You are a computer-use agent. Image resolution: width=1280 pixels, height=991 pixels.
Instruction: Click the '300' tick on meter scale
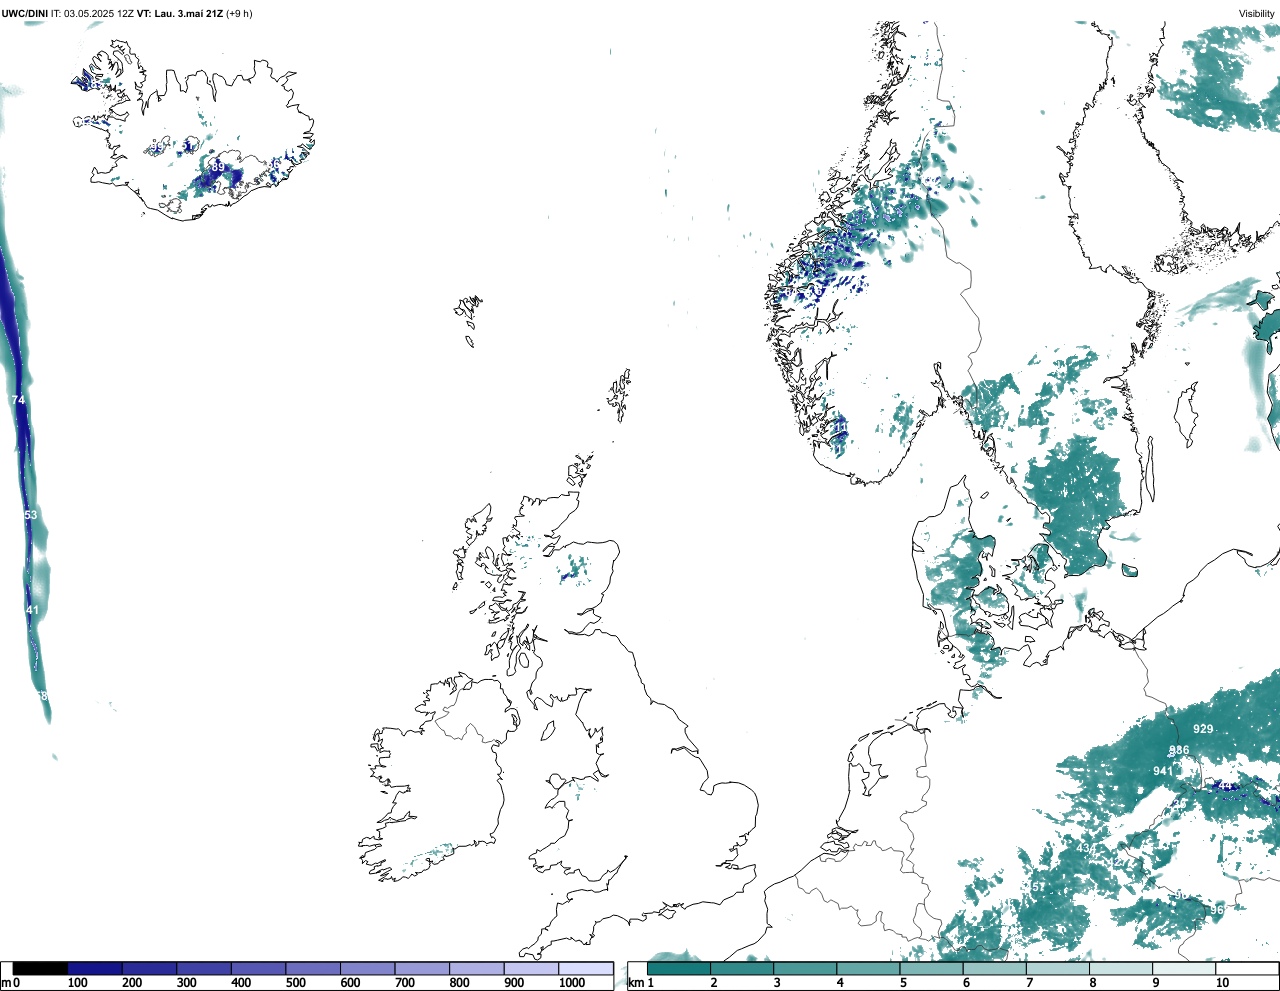click(186, 983)
